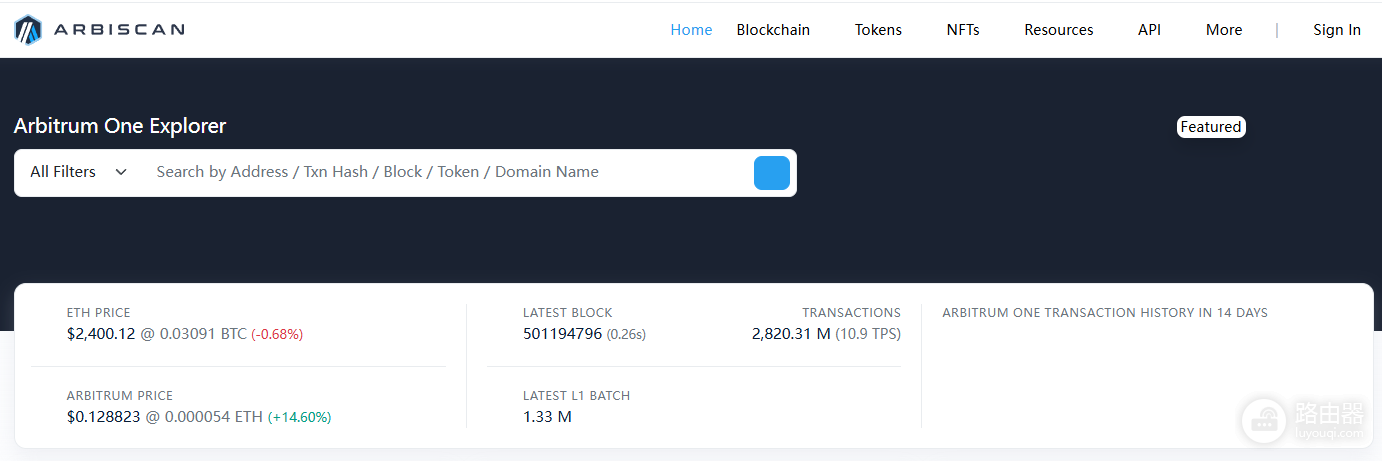1382x461 pixels.
Task: Click the blue search button
Action: coord(772,173)
